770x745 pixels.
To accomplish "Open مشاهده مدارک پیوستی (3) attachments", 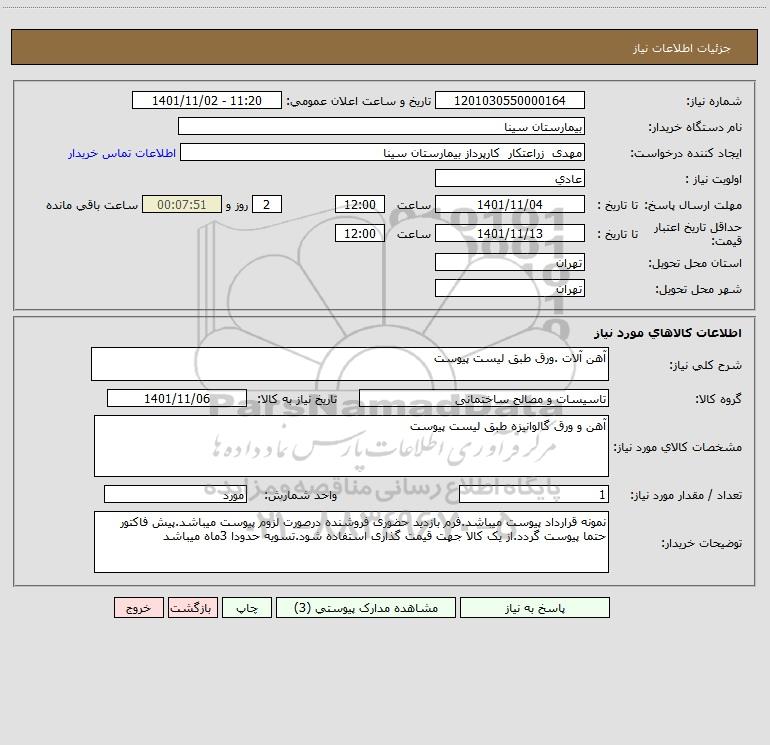I will click(x=366, y=607).
